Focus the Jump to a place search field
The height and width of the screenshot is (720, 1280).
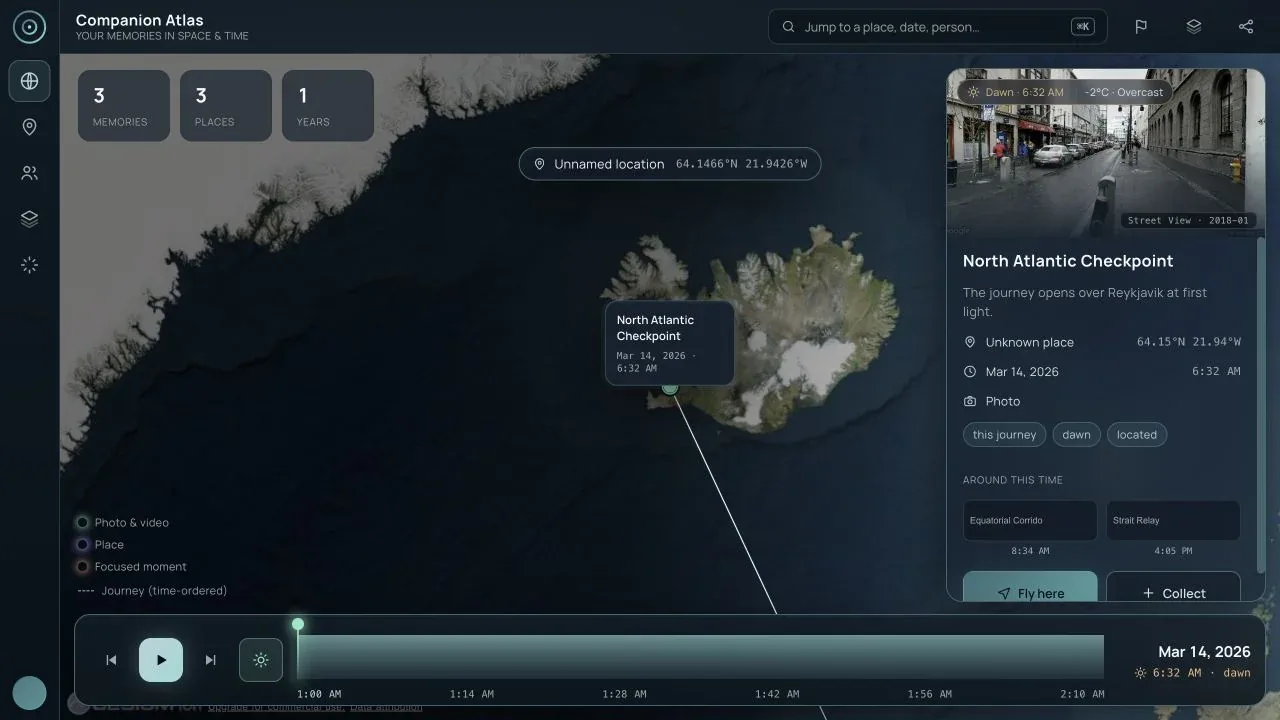(937, 27)
